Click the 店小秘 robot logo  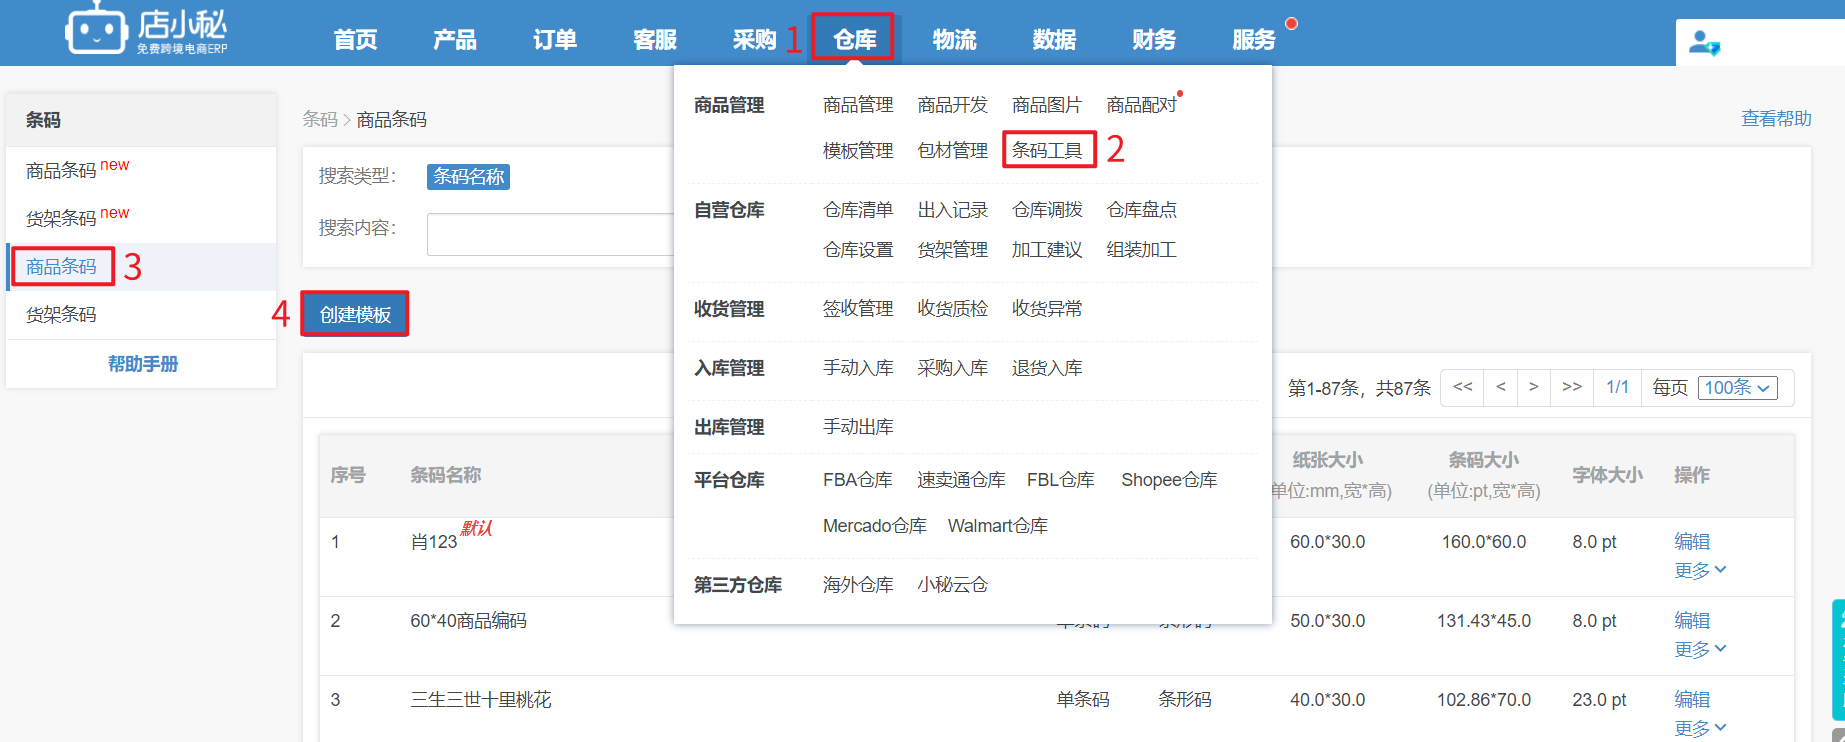[x=96, y=30]
